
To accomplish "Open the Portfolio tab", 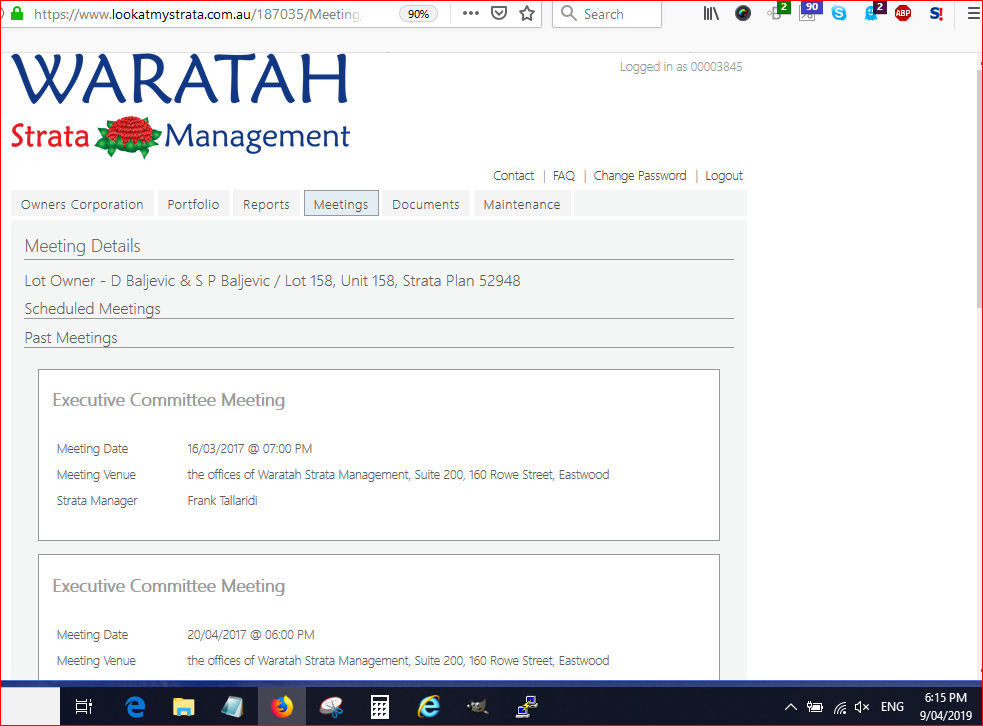I will 194,204.
